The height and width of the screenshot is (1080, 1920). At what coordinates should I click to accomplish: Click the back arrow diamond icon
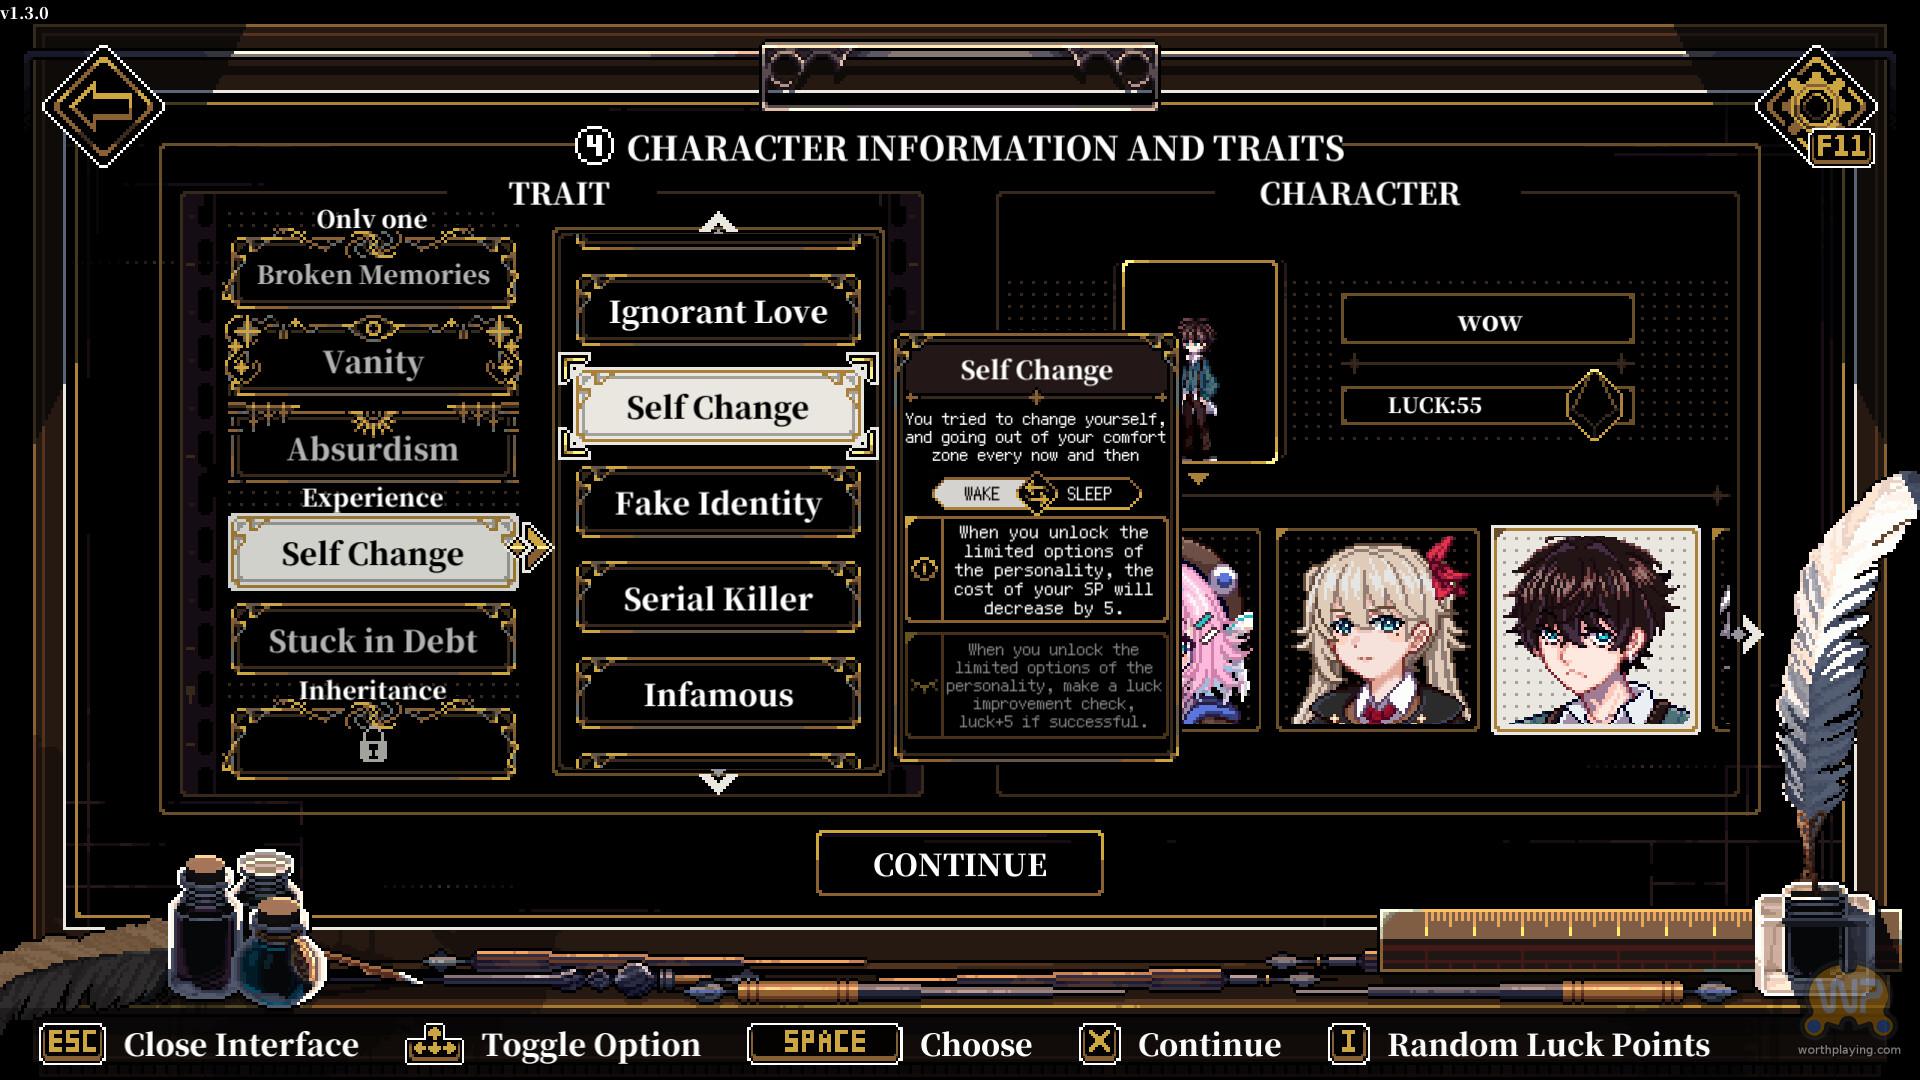click(x=103, y=106)
